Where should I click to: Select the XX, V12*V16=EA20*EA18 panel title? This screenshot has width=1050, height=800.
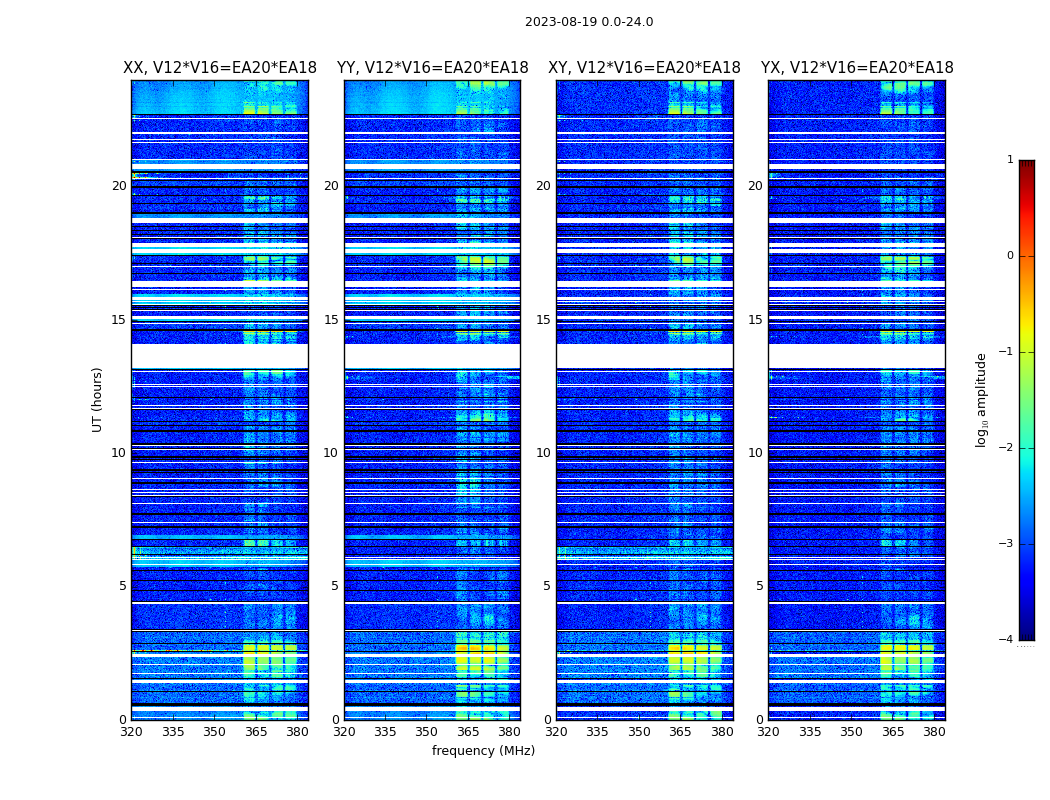click(220, 68)
